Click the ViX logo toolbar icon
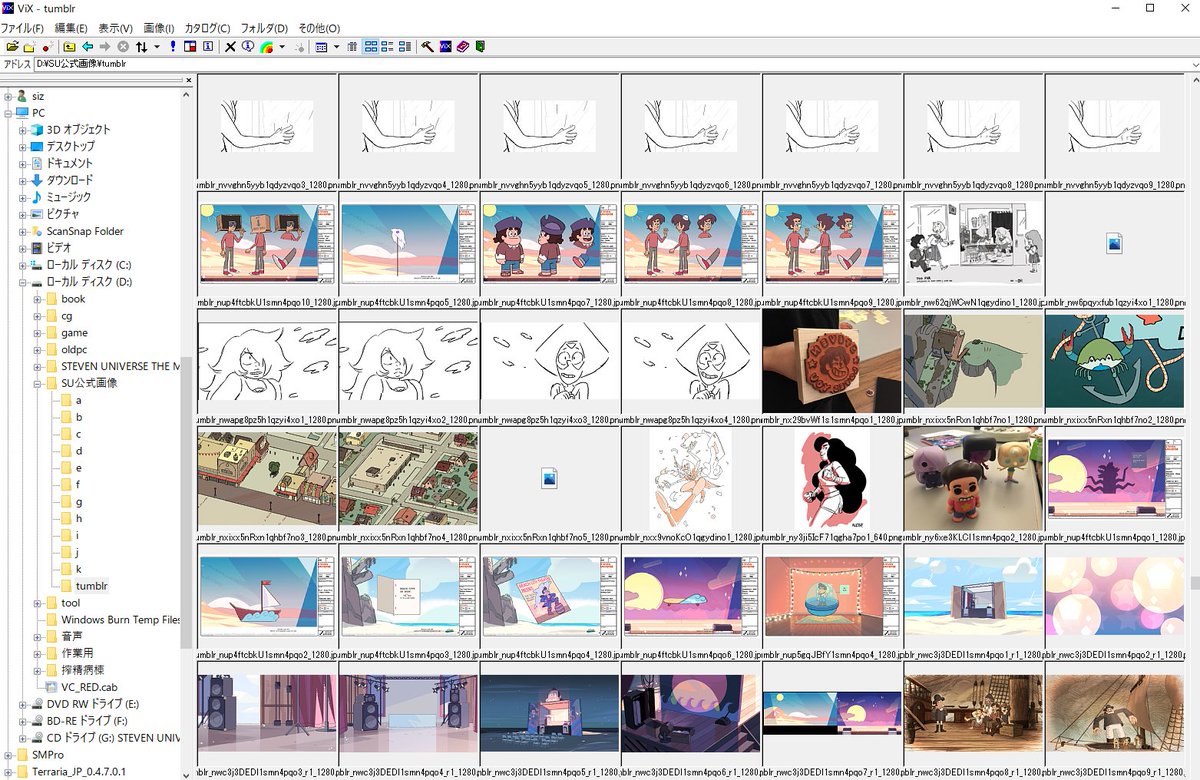 point(445,46)
